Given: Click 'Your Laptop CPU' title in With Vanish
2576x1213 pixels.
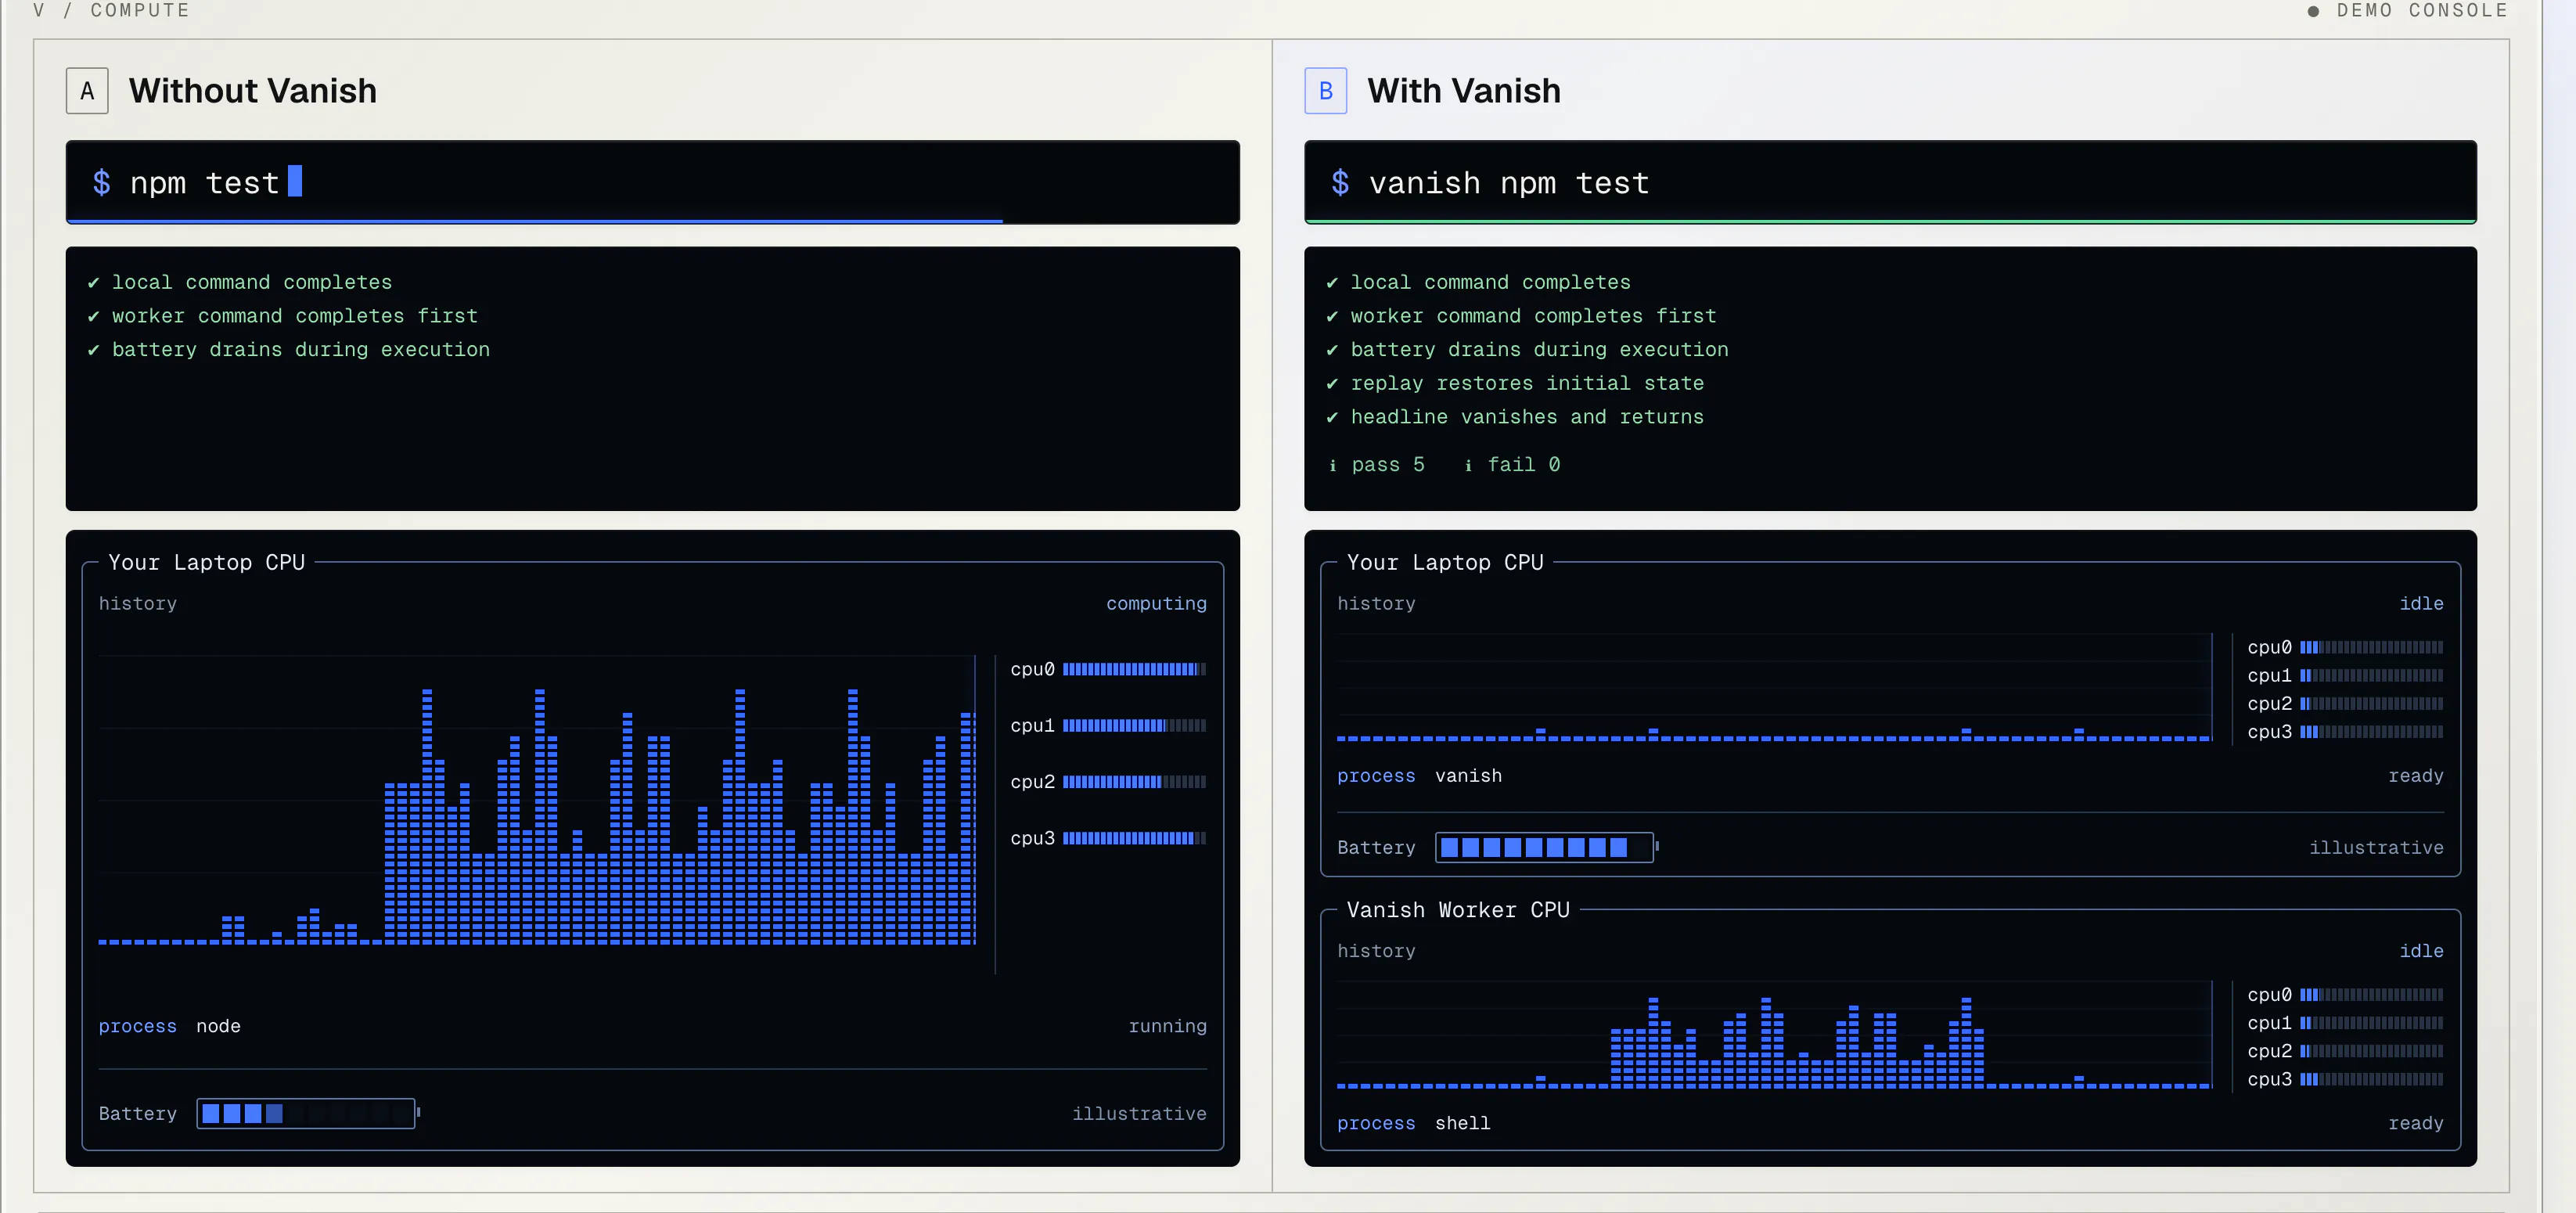Looking at the screenshot, I should pos(1445,563).
